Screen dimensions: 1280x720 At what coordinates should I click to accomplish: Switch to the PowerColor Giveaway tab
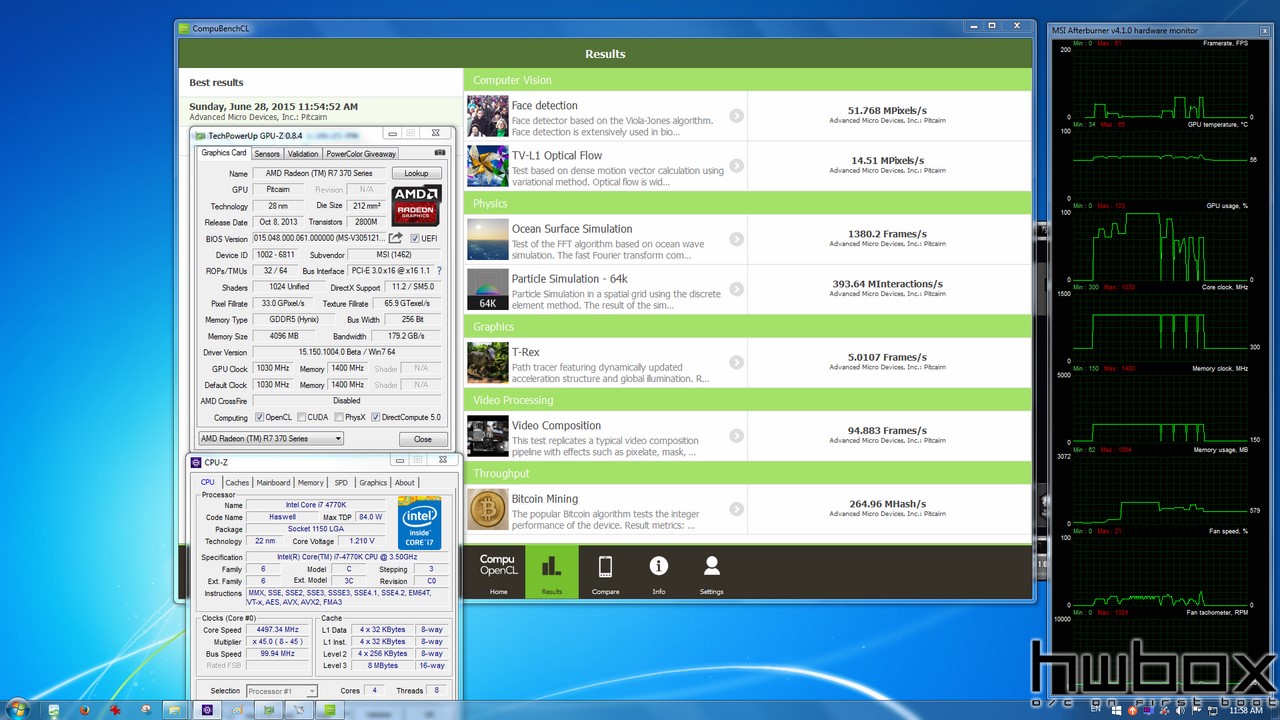[x=361, y=154]
